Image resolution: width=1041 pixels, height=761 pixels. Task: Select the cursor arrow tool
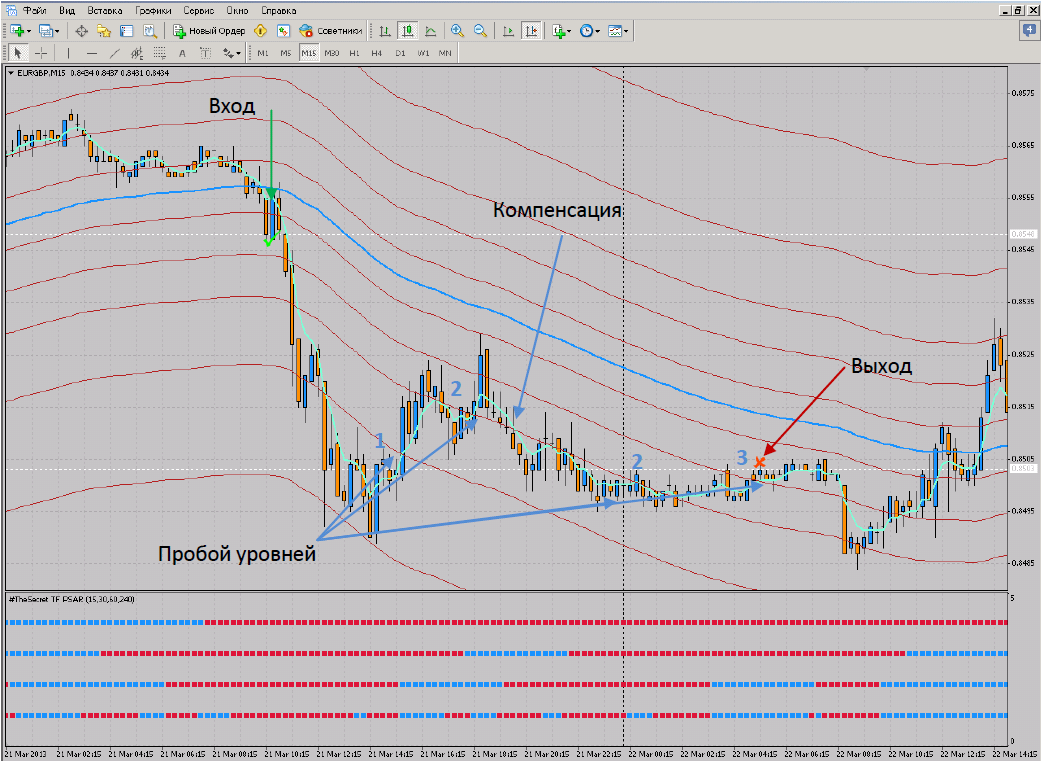point(18,53)
